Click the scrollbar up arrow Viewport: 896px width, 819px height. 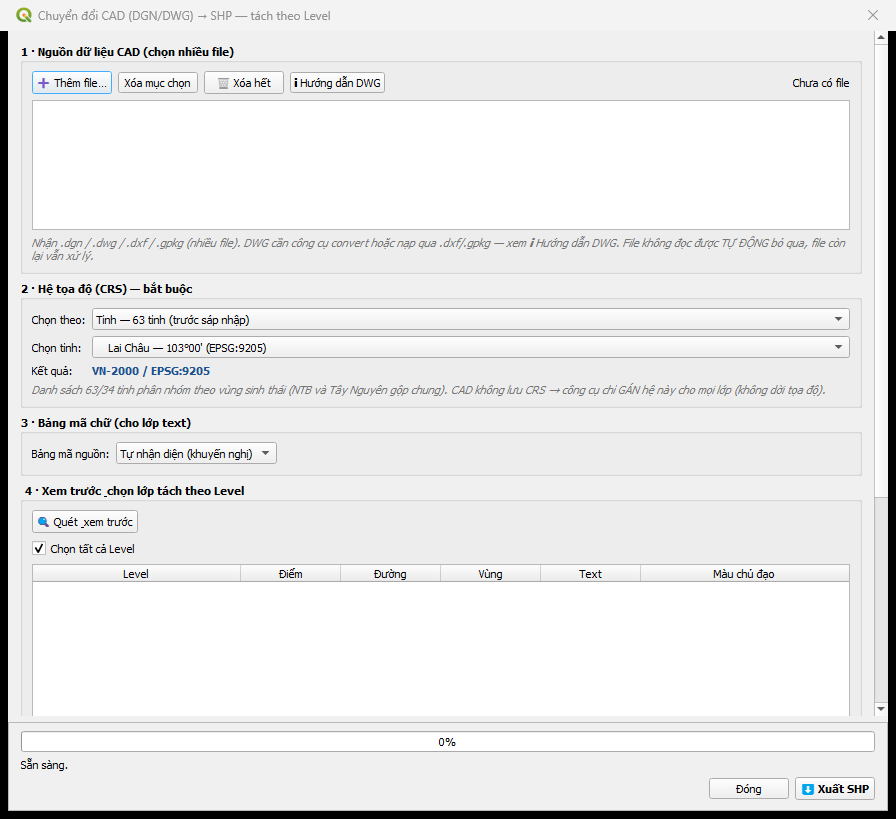tap(881, 38)
